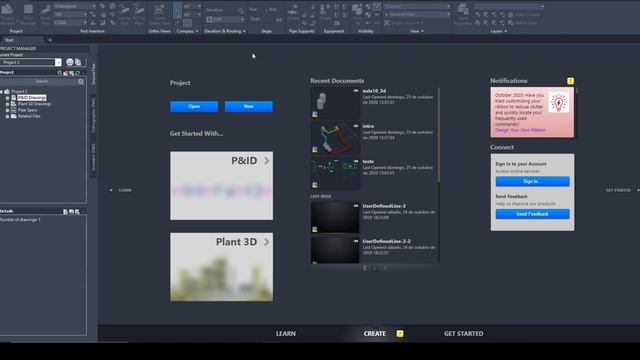Click the yellow Notifications count badge
Screen dimensions: 640x360
coord(570,81)
